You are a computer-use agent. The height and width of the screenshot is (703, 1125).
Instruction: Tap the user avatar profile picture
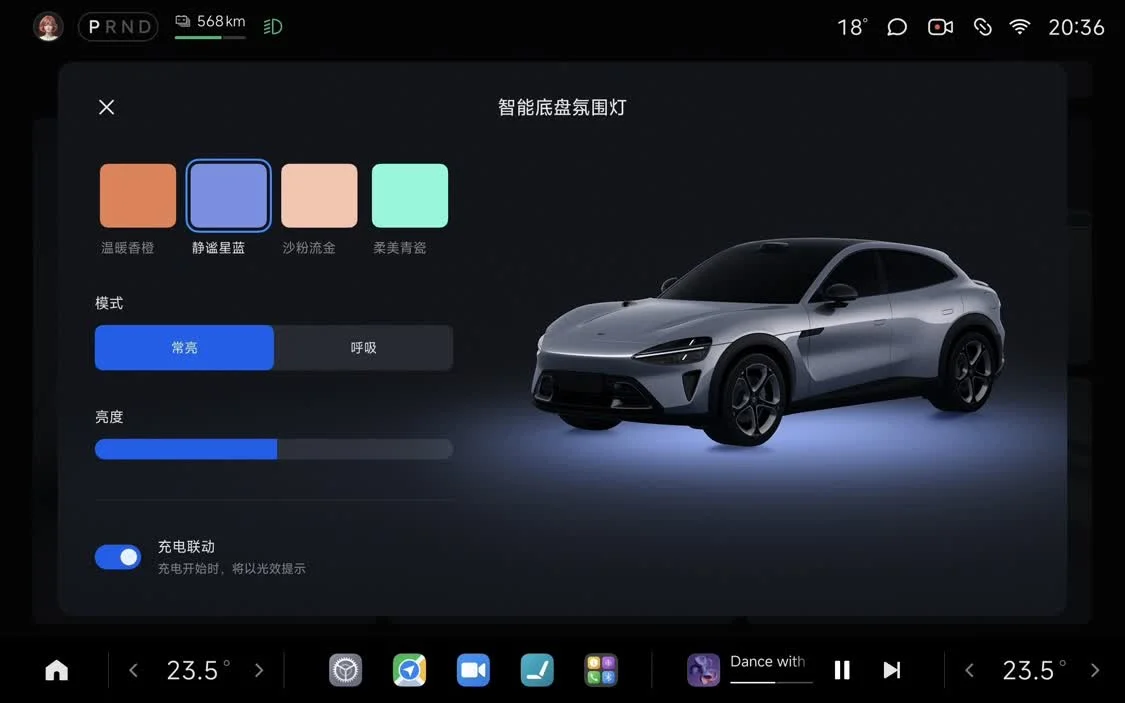click(48, 27)
